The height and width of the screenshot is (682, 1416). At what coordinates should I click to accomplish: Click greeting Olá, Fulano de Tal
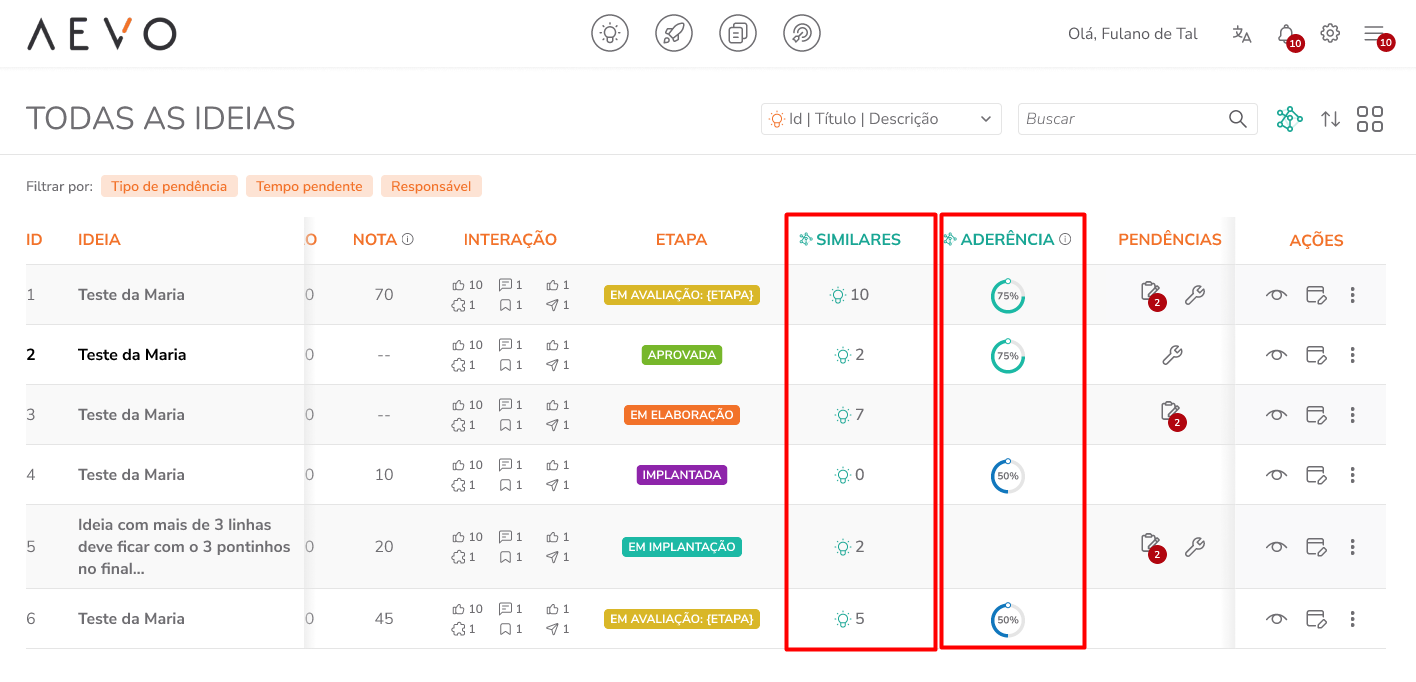coord(1133,34)
